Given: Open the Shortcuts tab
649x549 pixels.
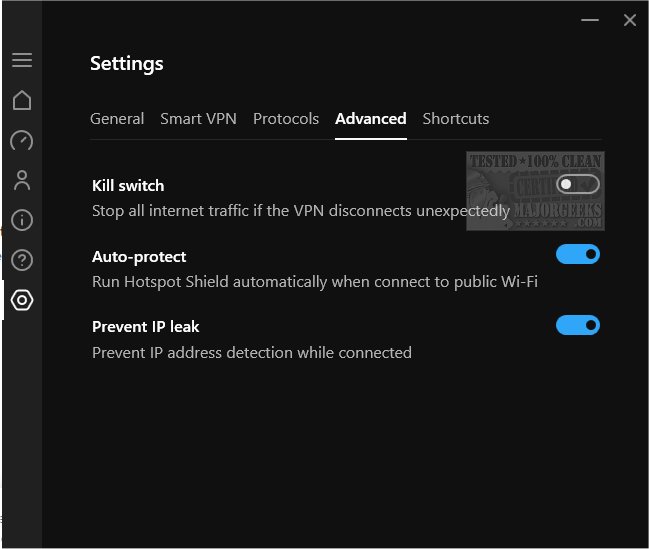Looking at the screenshot, I should coord(456,119).
